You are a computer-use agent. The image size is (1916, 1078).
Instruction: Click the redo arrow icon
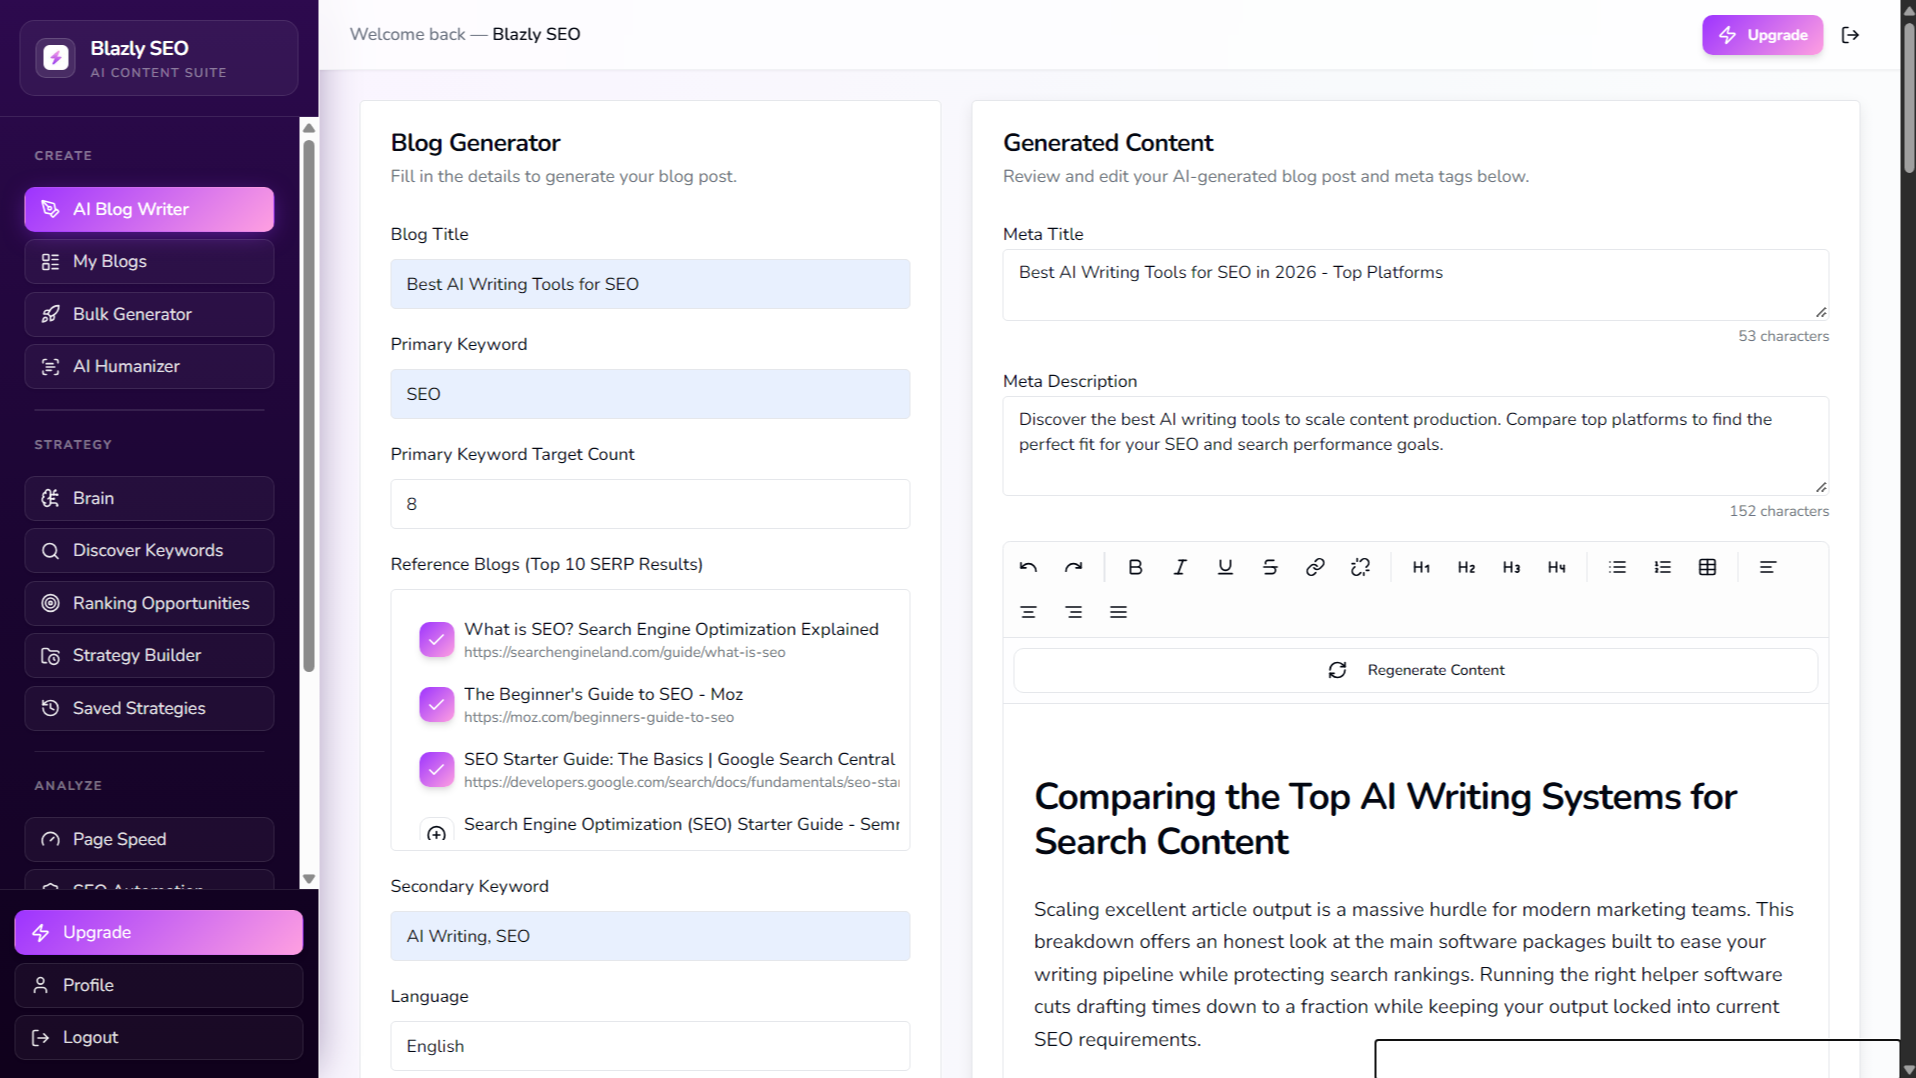pyautogui.click(x=1073, y=567)
